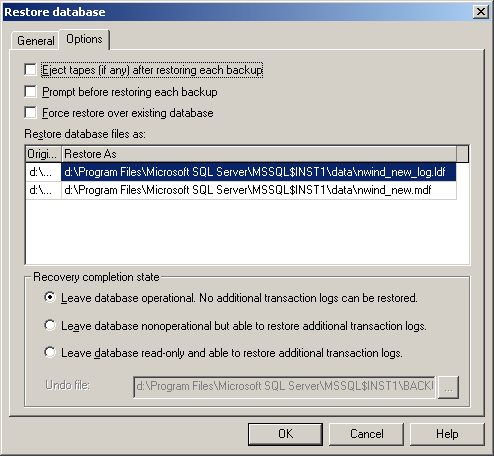This screenshot has width=494, height=456.
Task: Cancel the restore dialog
Action: coord(366,434)
